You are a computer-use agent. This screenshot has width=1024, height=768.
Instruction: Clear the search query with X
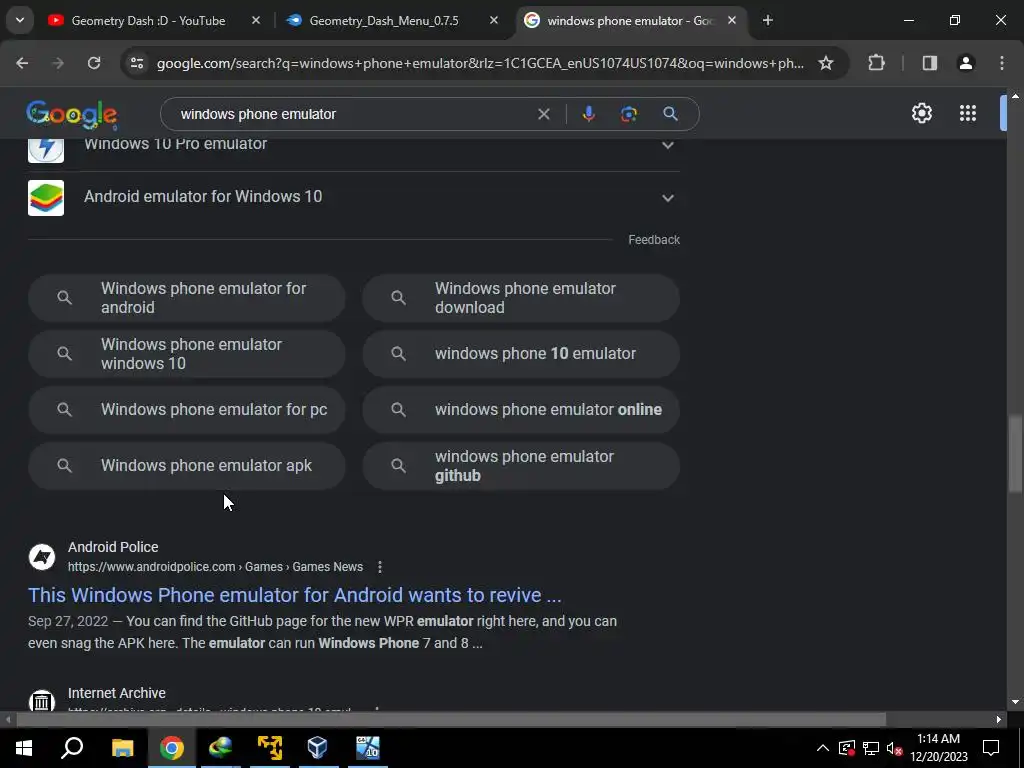543,114
